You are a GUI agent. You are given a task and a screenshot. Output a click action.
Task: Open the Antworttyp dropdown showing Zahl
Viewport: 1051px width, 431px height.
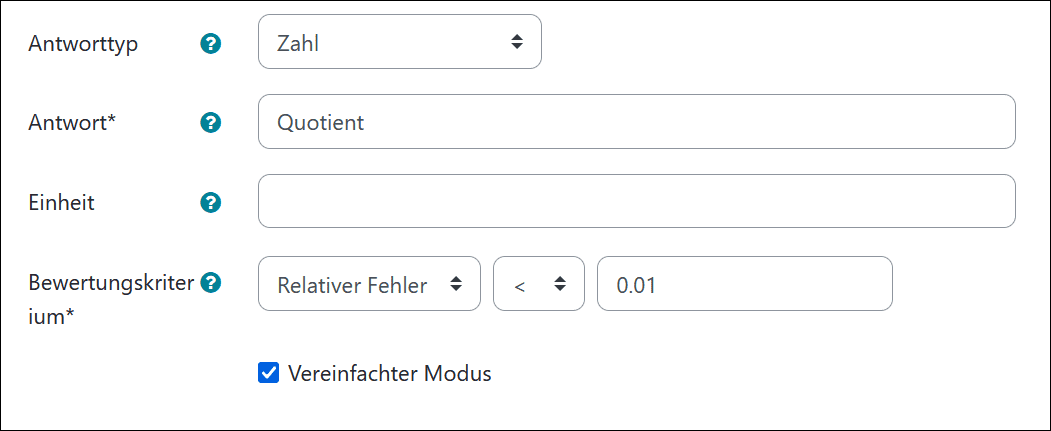coord(399,42)
